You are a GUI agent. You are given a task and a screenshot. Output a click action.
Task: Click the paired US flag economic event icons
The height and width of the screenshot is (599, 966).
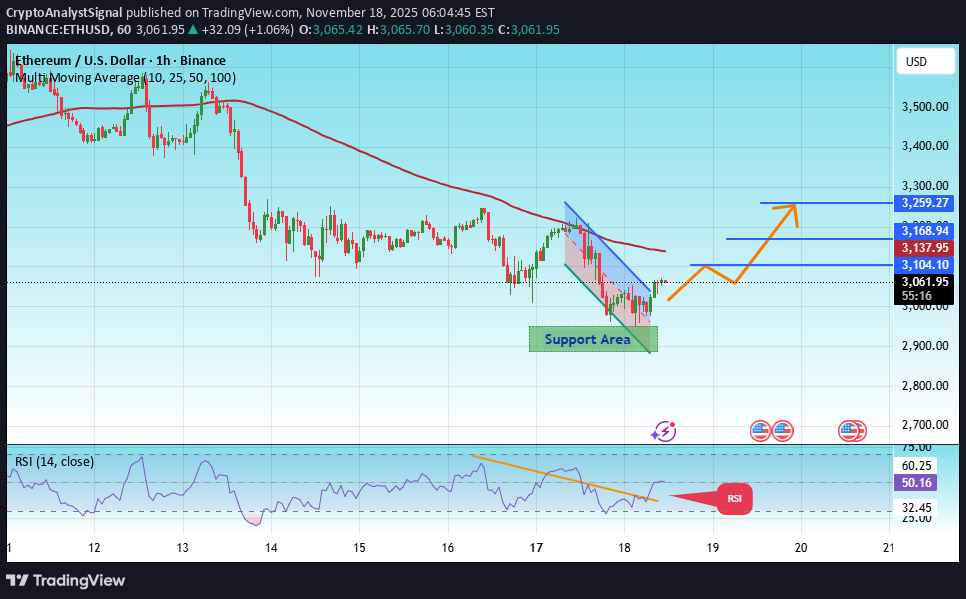click(770, 430)
